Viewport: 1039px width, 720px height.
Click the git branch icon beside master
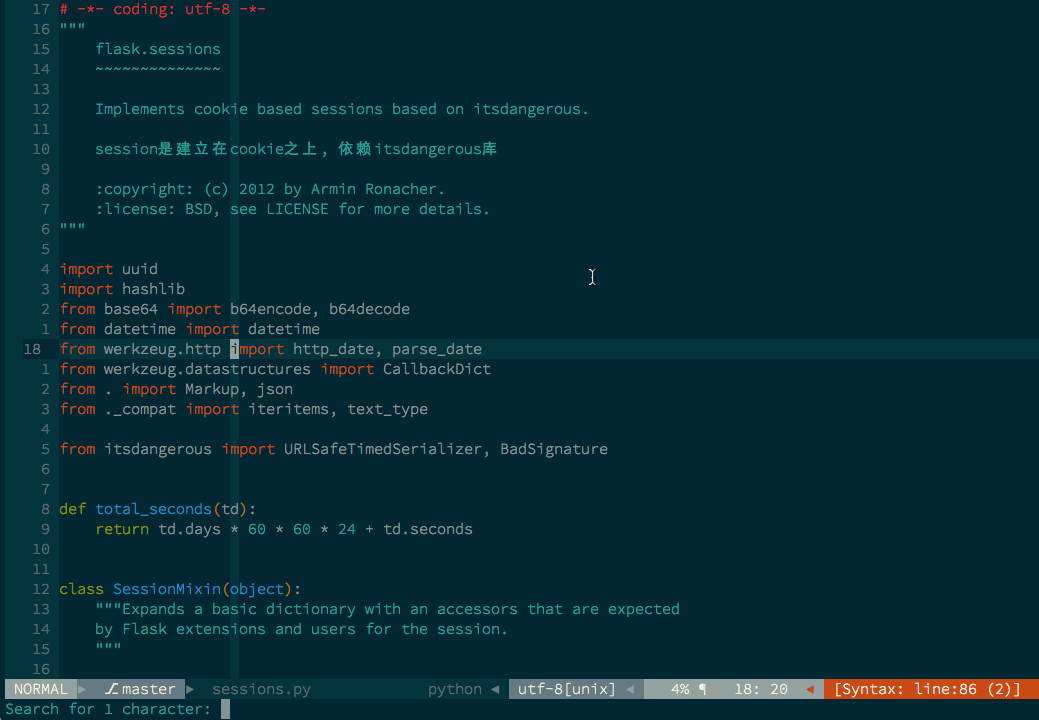pos(111,689)
